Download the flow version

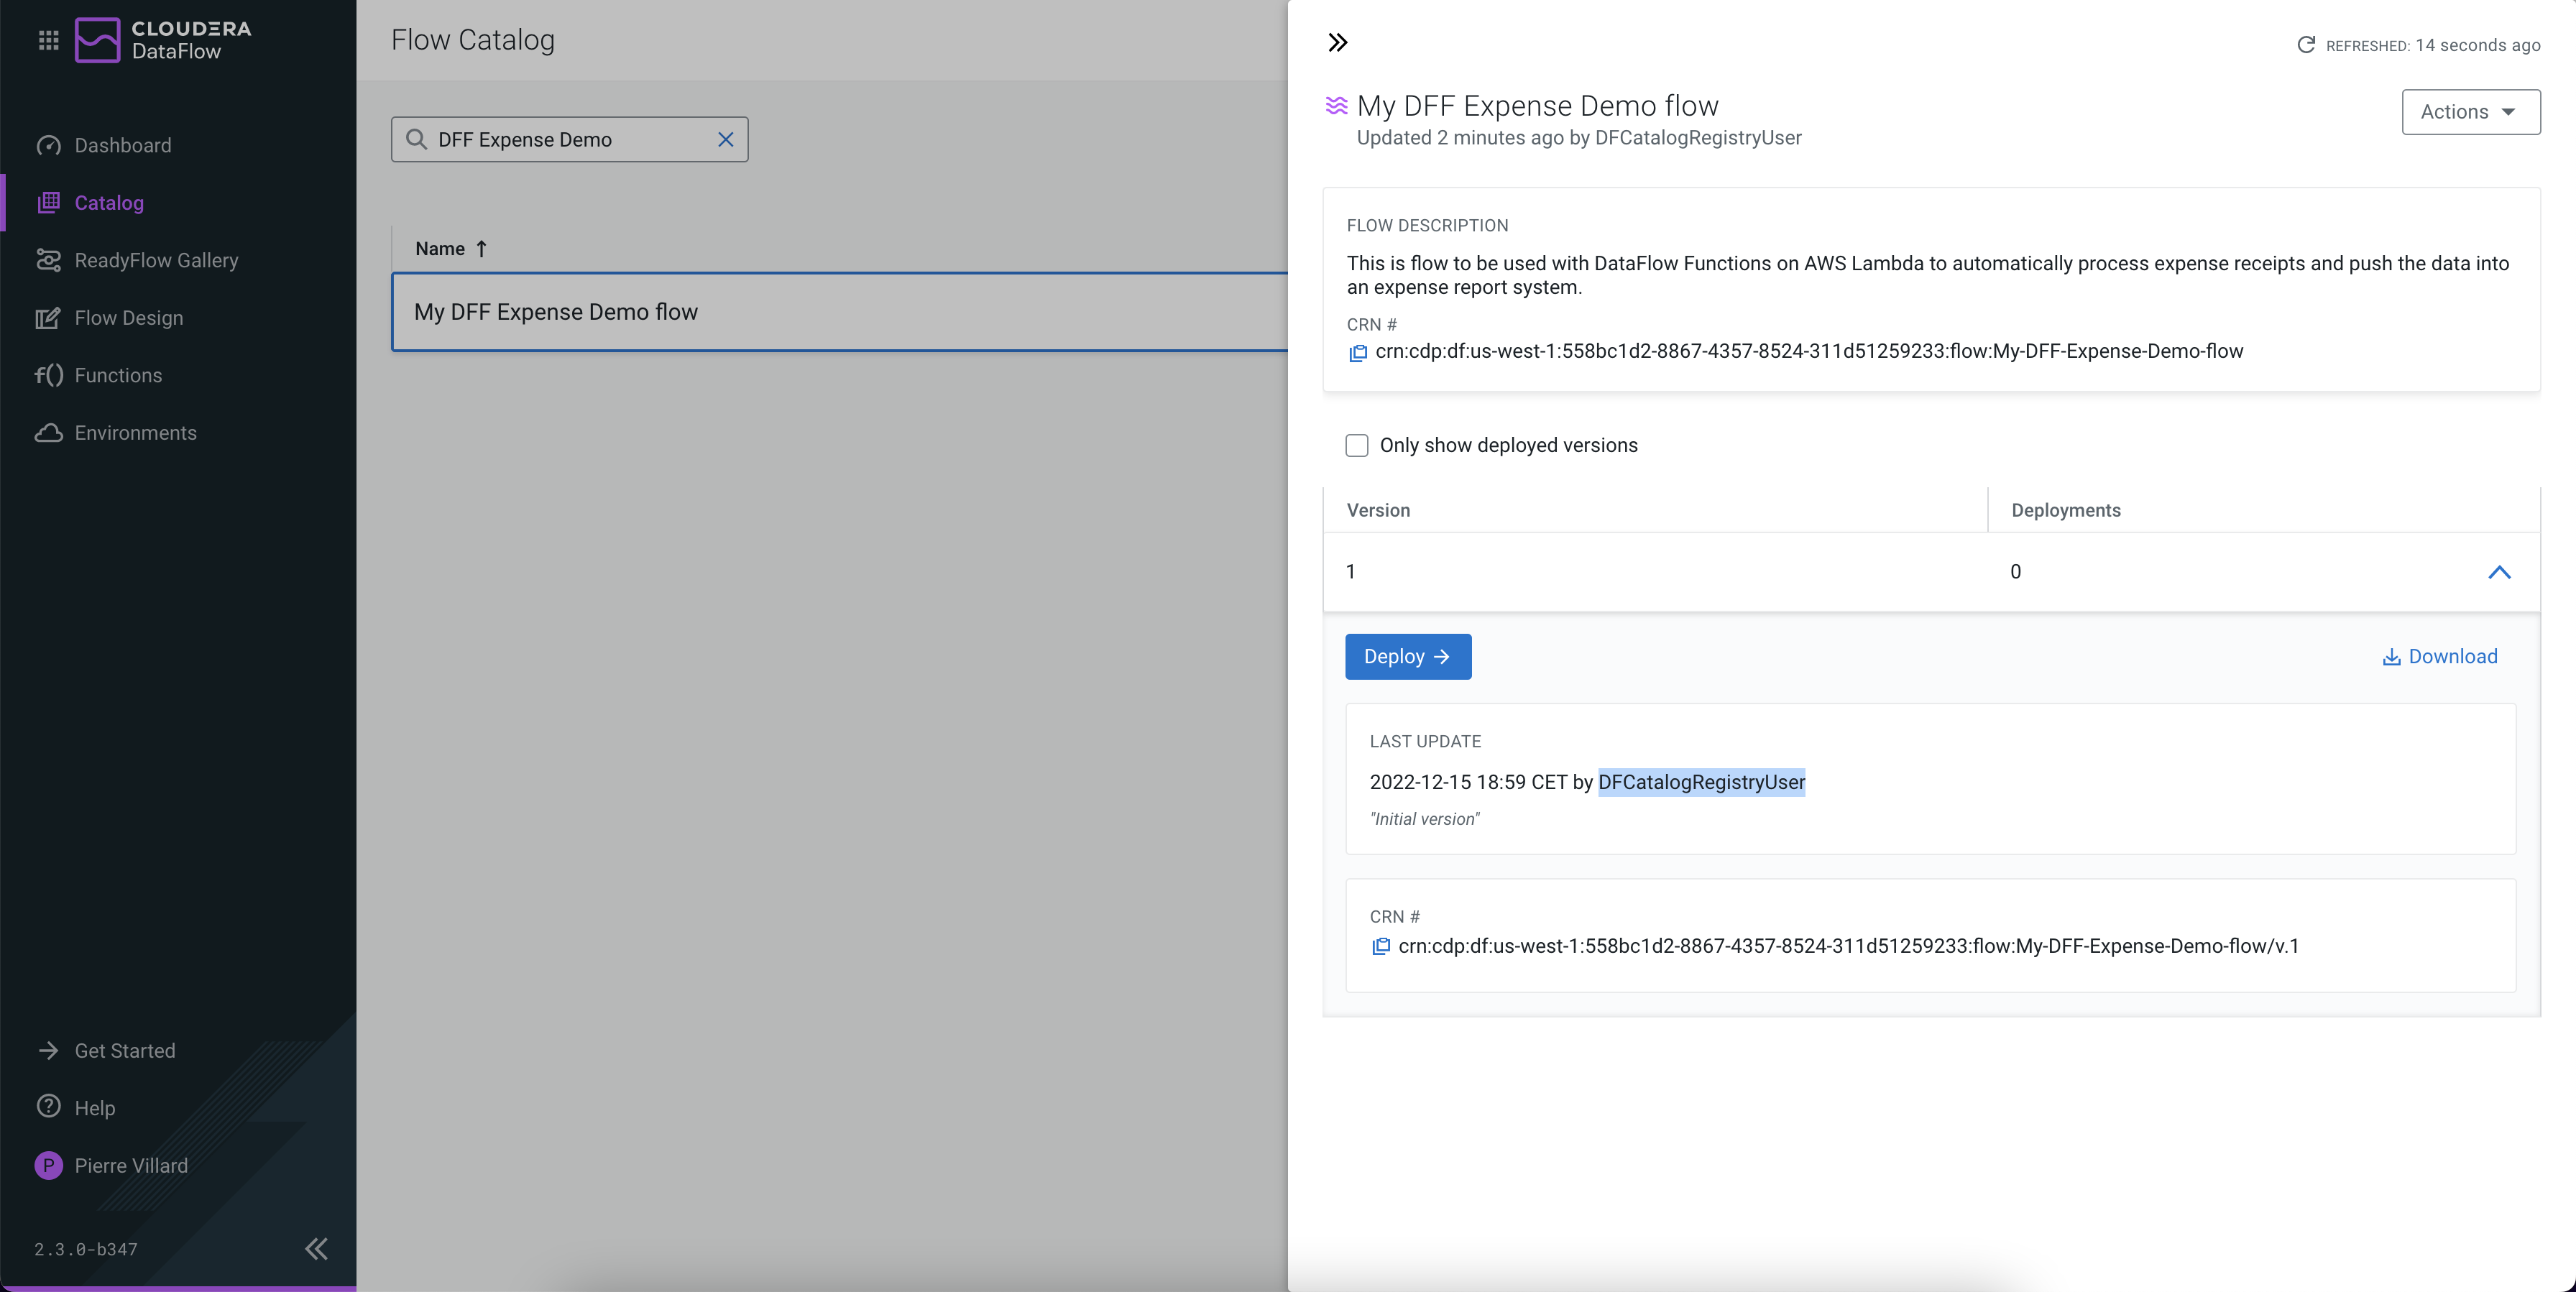click(2439, 657)
